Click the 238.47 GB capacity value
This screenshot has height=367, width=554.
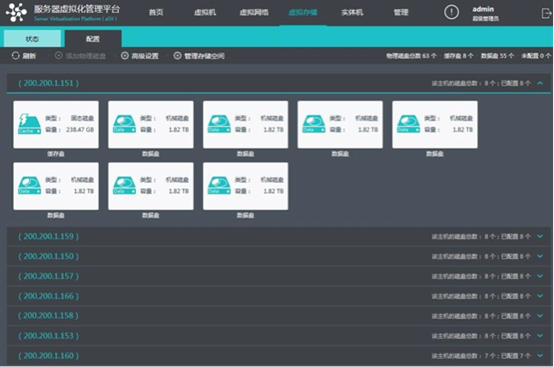(x=80, y=130)
